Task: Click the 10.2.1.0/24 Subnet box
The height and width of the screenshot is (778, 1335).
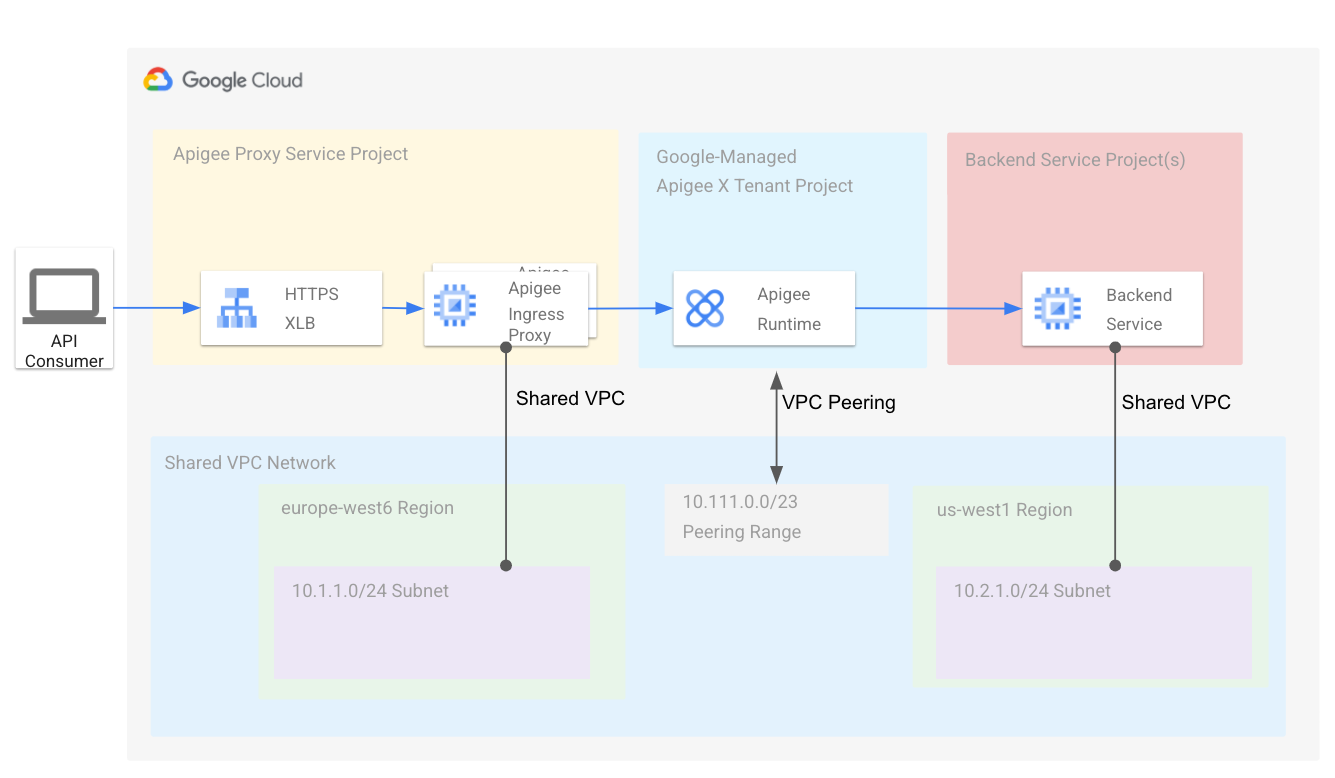Action: (1093, 622)
